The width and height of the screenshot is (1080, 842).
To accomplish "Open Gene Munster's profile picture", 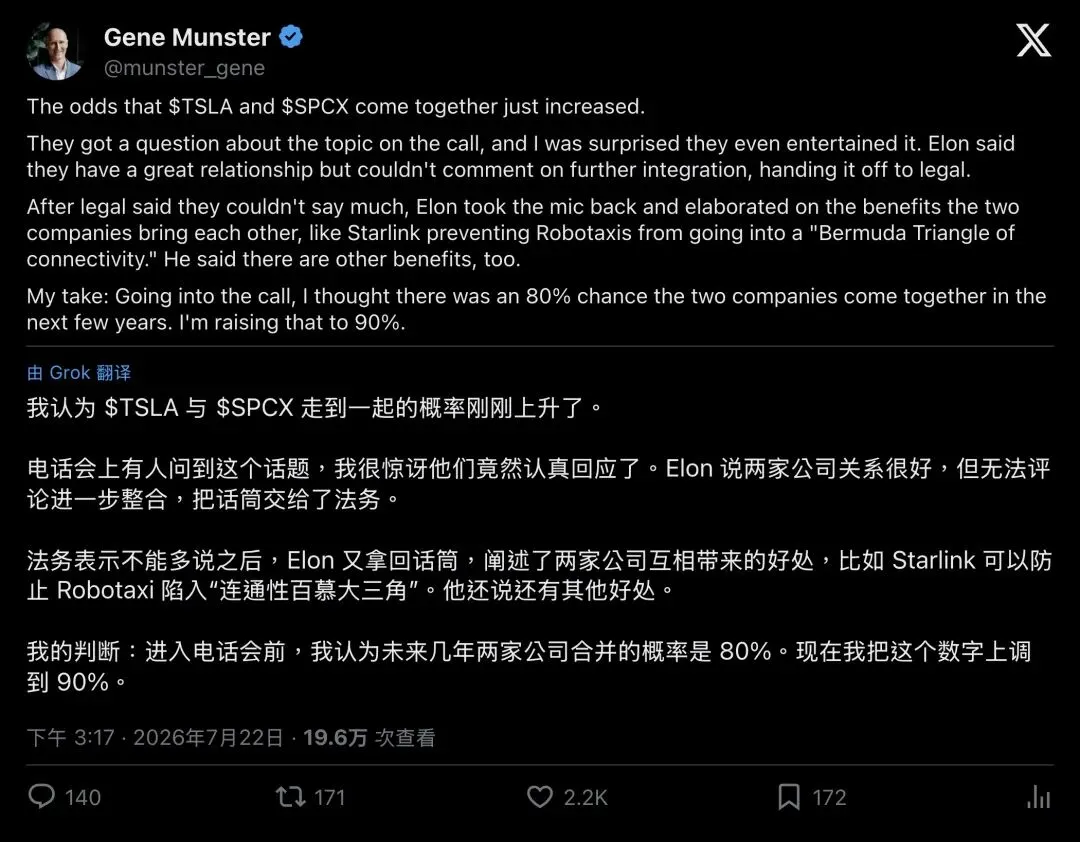I will coord(54,52).
